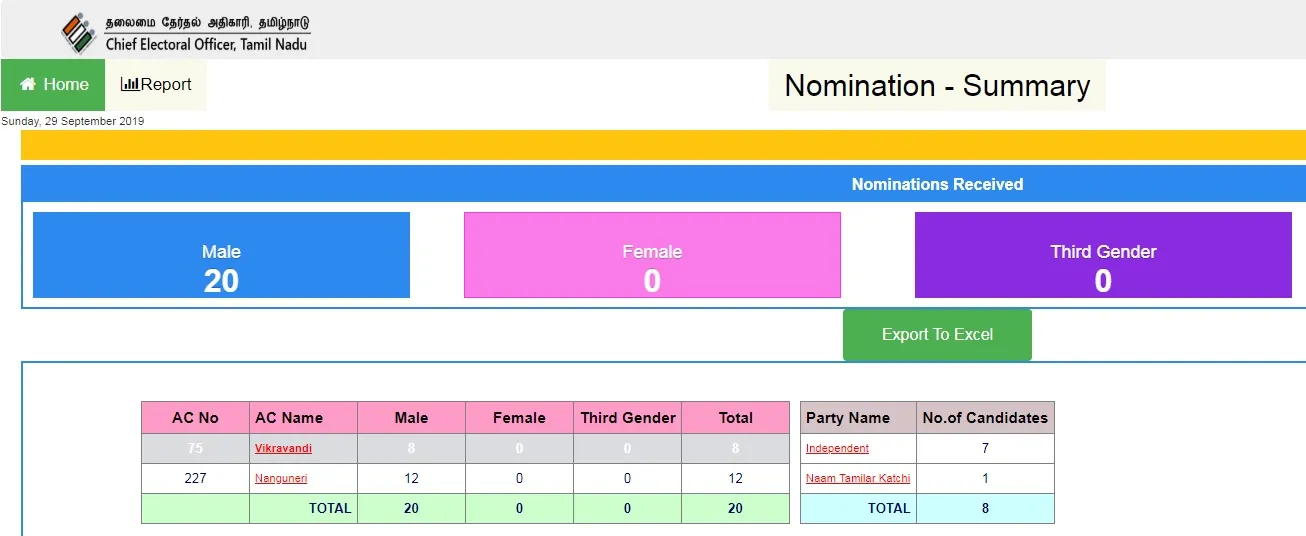This screenshot has width=1306, height=536.
Task: Click the TOTAL label in party table
Action: (x=889, y=508)
